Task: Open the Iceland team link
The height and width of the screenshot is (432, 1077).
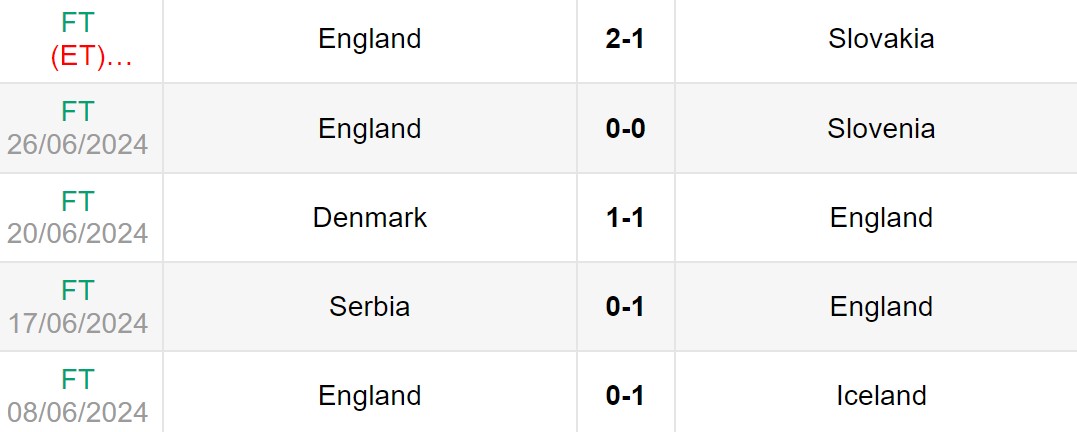Action: coord(881,395)
